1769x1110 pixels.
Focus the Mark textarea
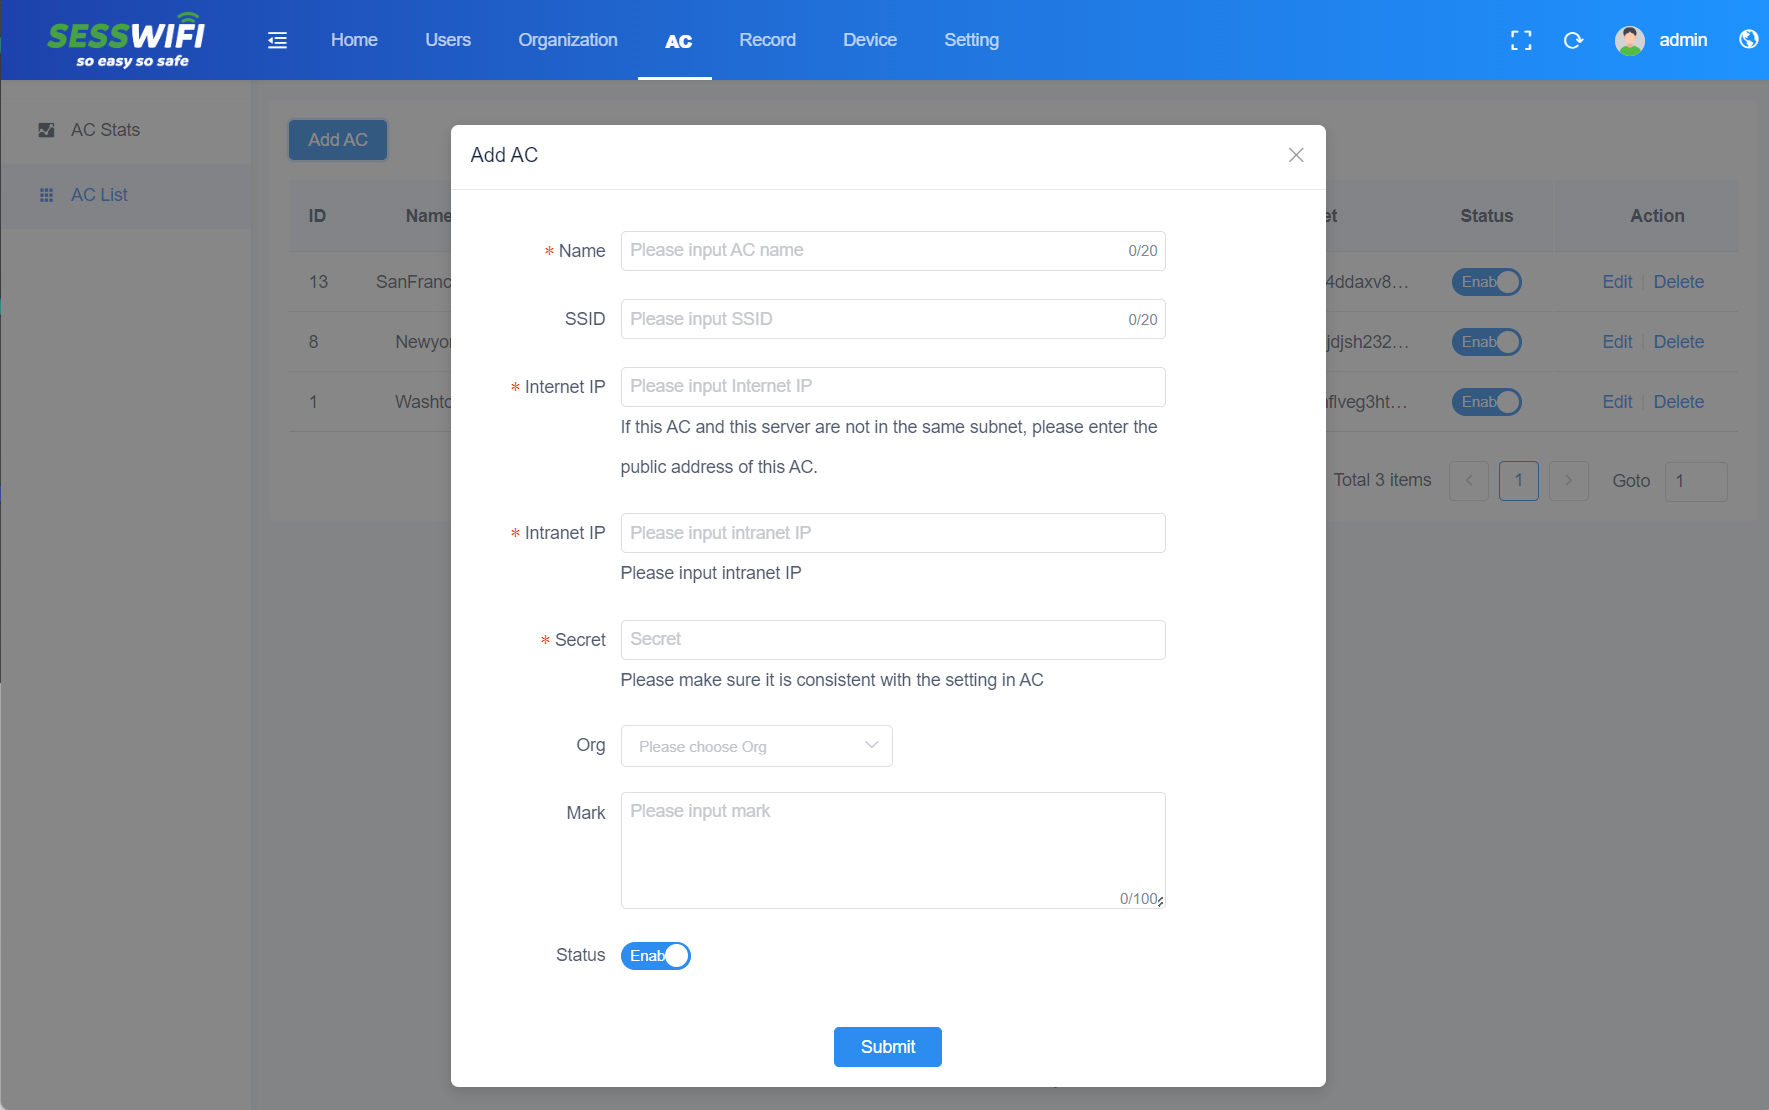pos(893,850)
